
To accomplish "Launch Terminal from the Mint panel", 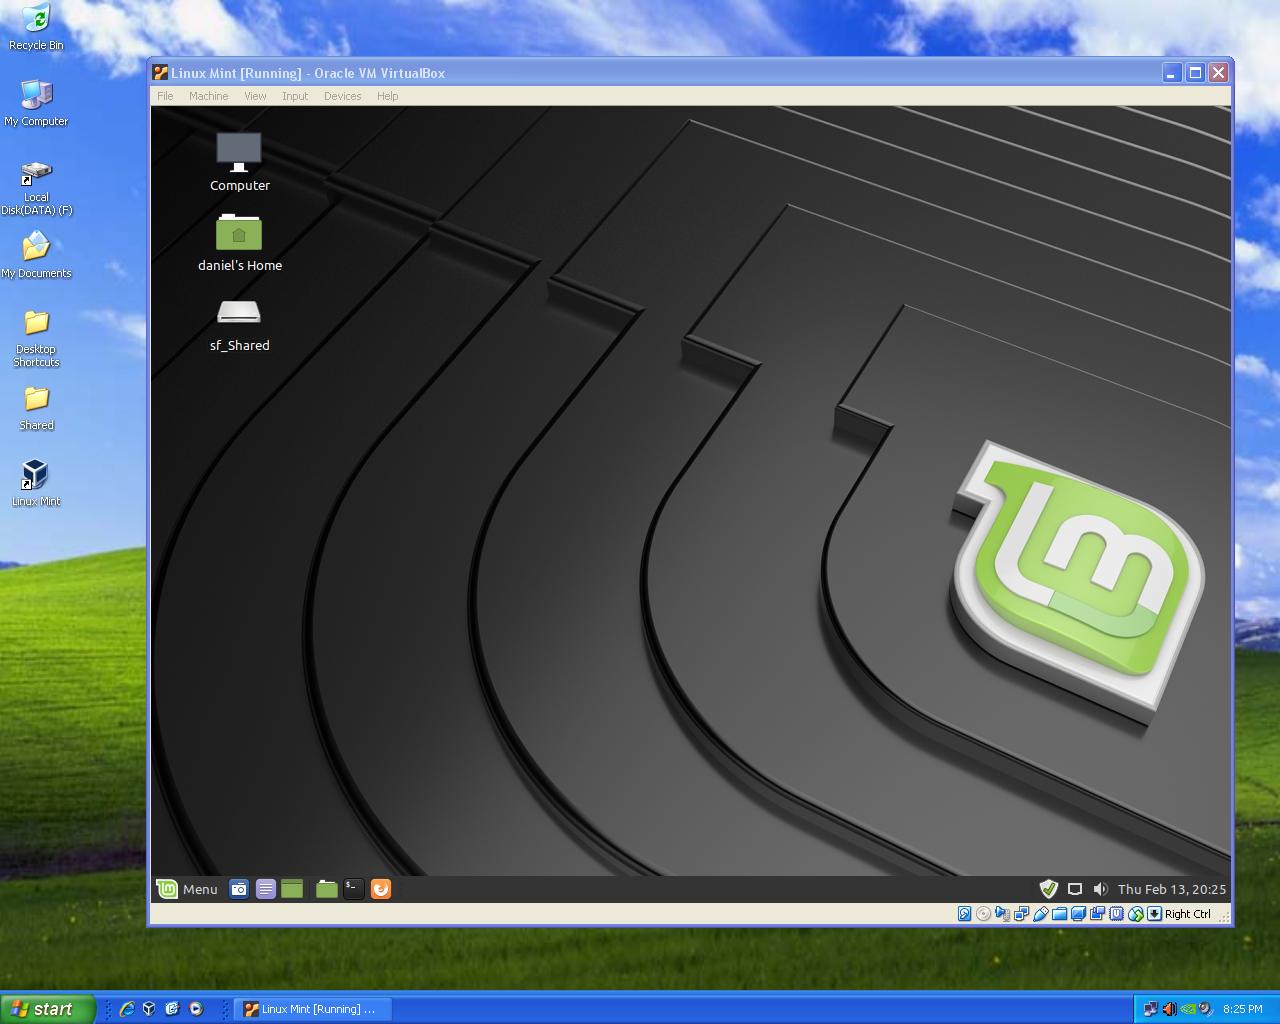I will tap(354, 889).
